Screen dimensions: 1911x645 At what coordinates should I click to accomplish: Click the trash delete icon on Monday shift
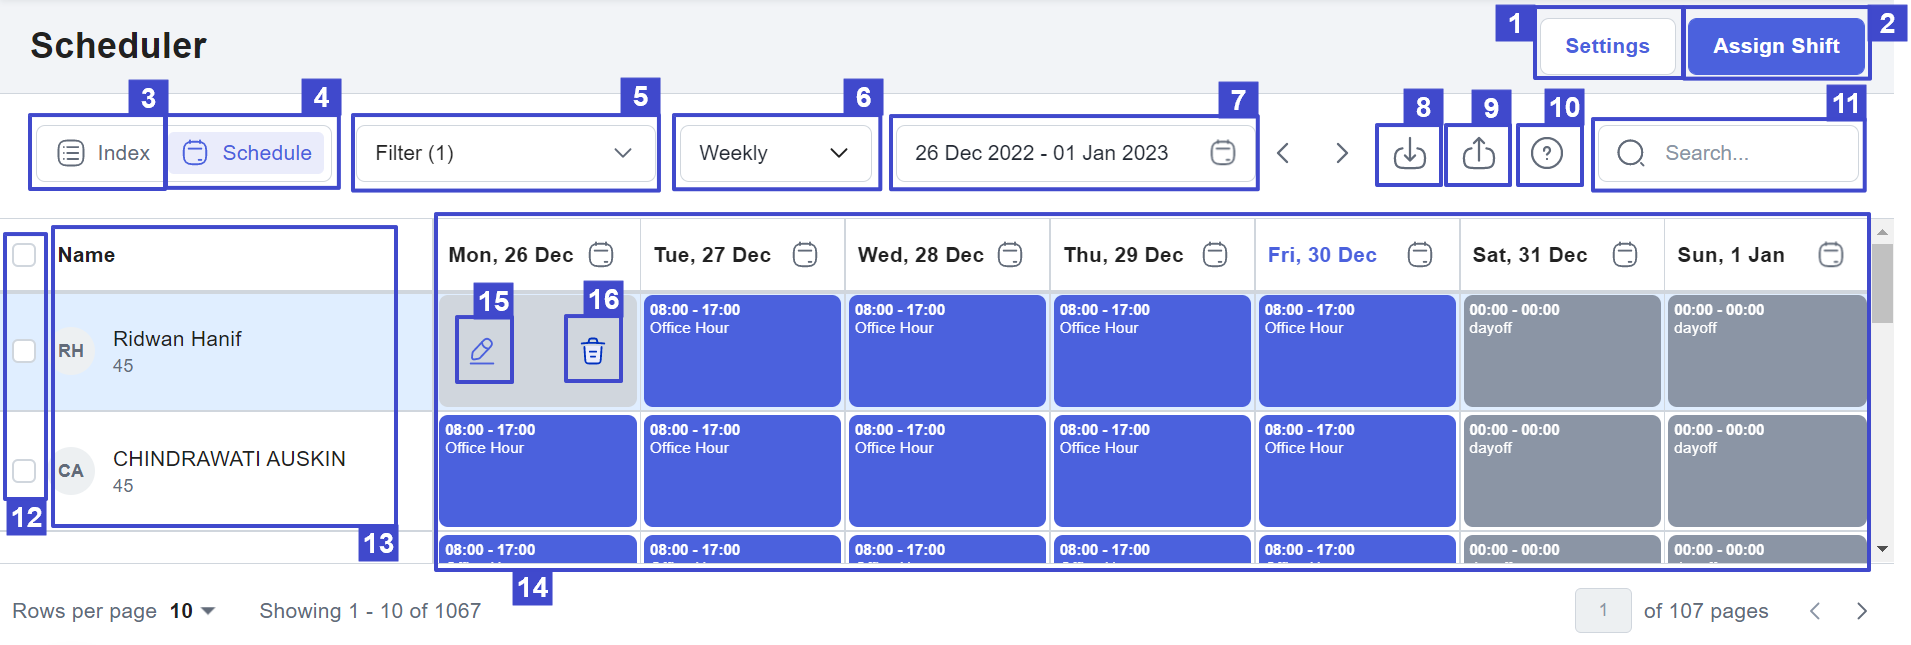point(593,350)
